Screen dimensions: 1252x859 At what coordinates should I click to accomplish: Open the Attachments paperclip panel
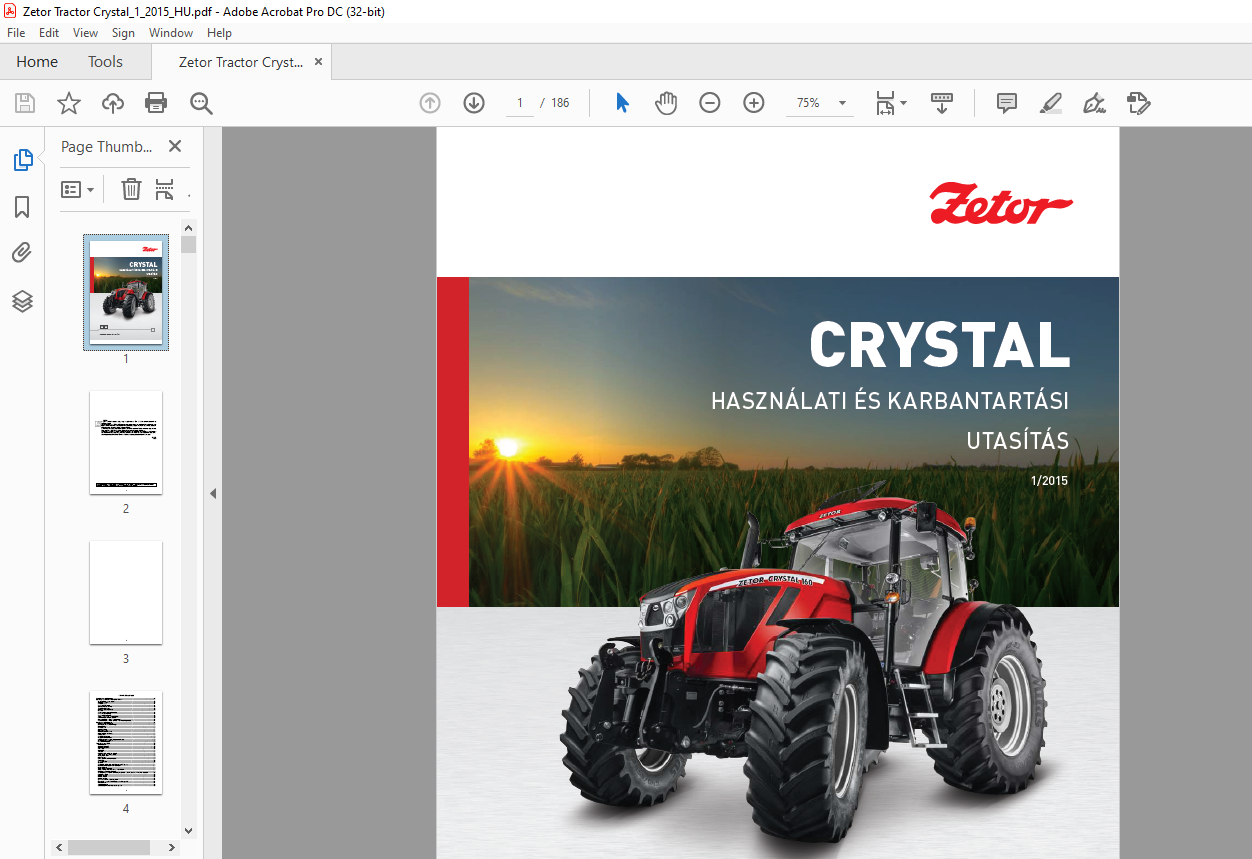click(22, 253)
